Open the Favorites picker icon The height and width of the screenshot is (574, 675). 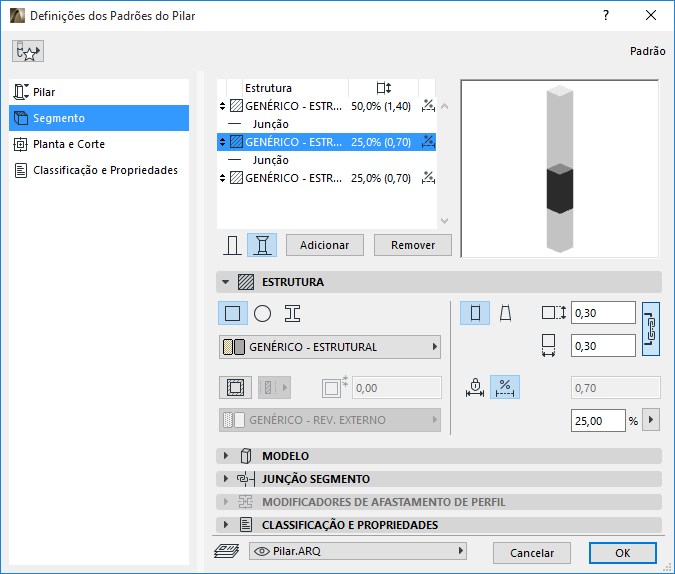[x=28, y=51]
